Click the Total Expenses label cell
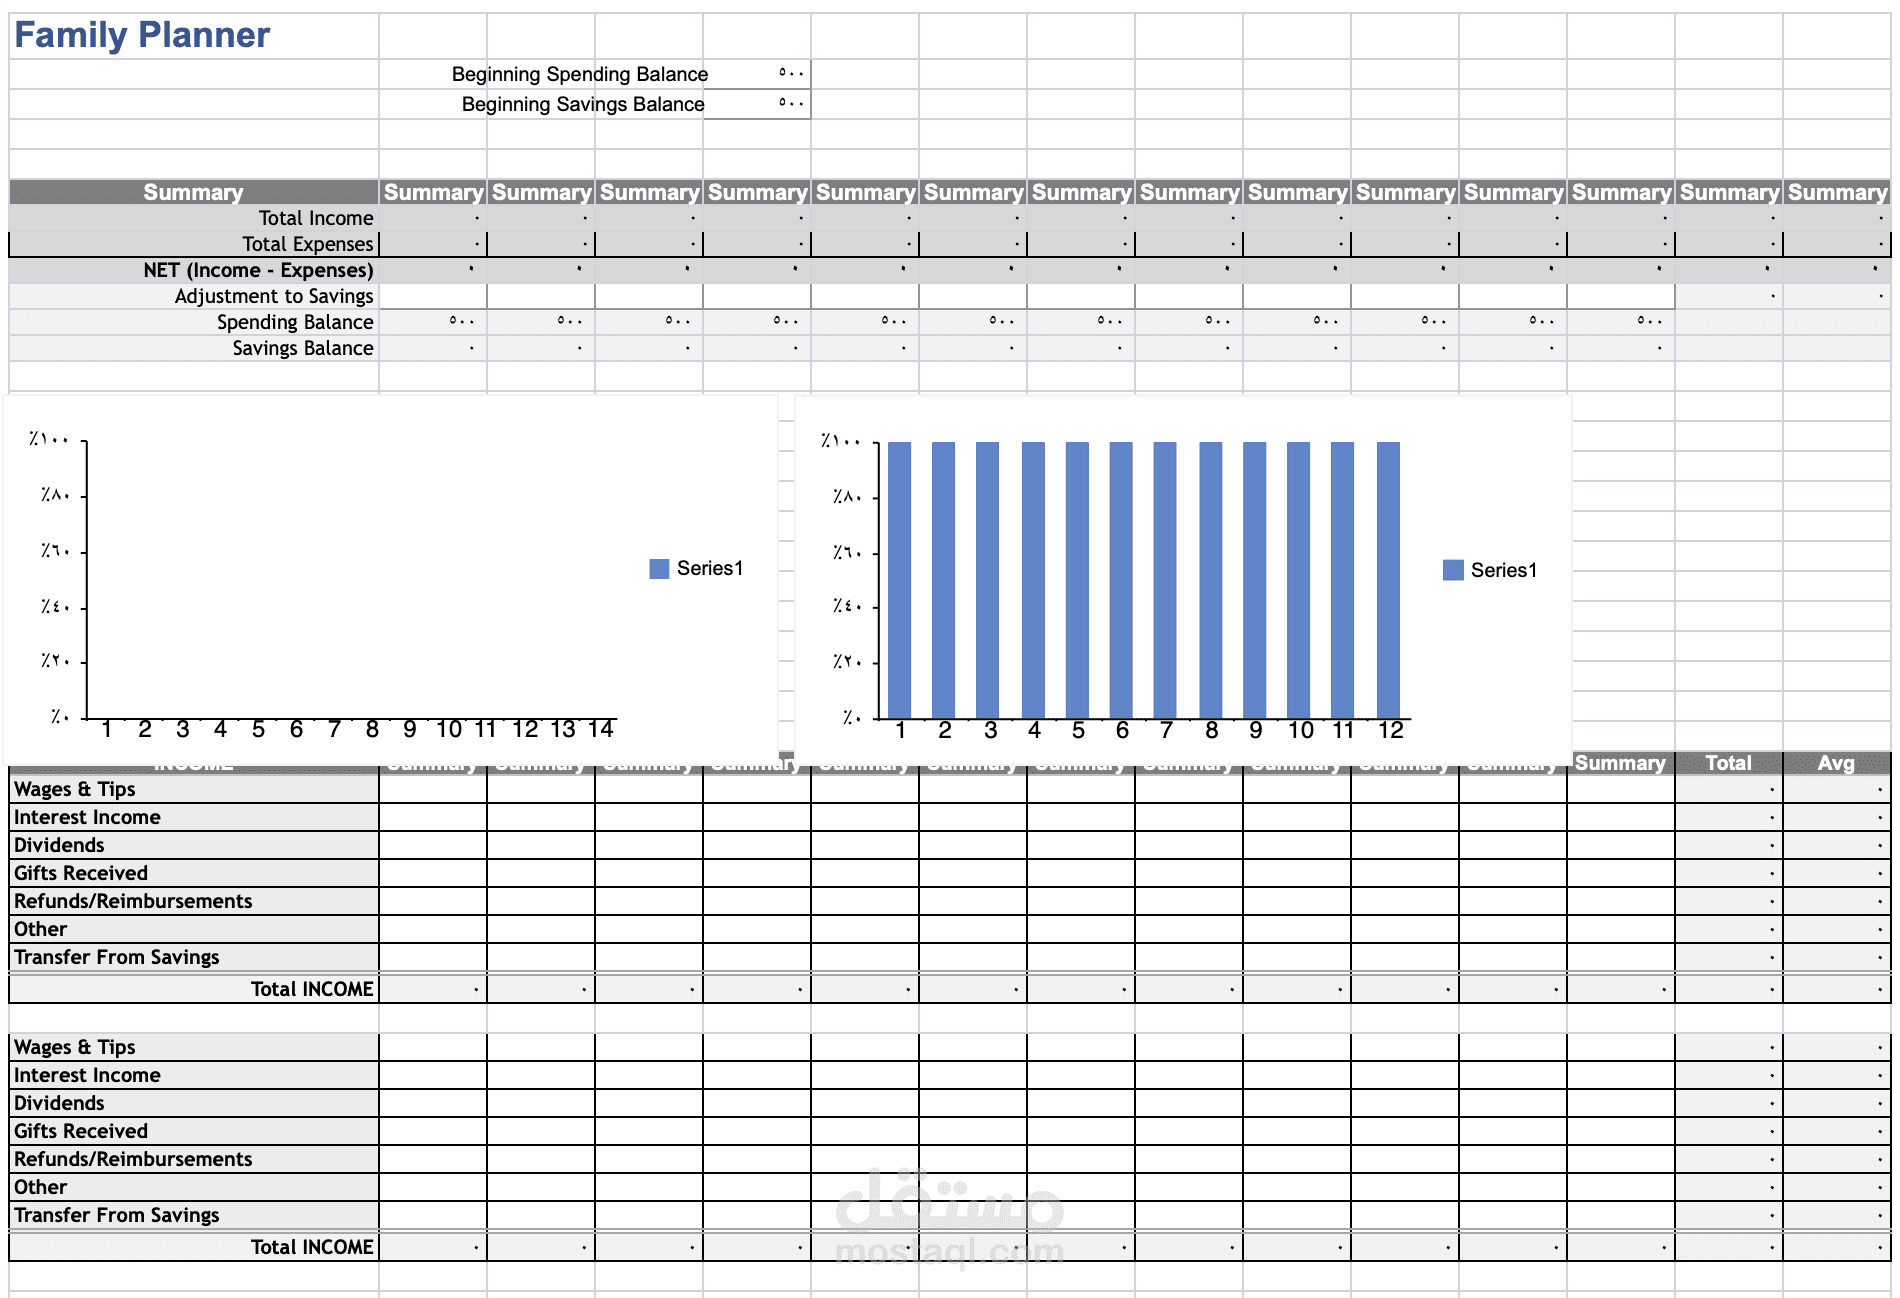Image resolution: width=1900 pixels, height=1298 pixels. [x=308, y=243]
